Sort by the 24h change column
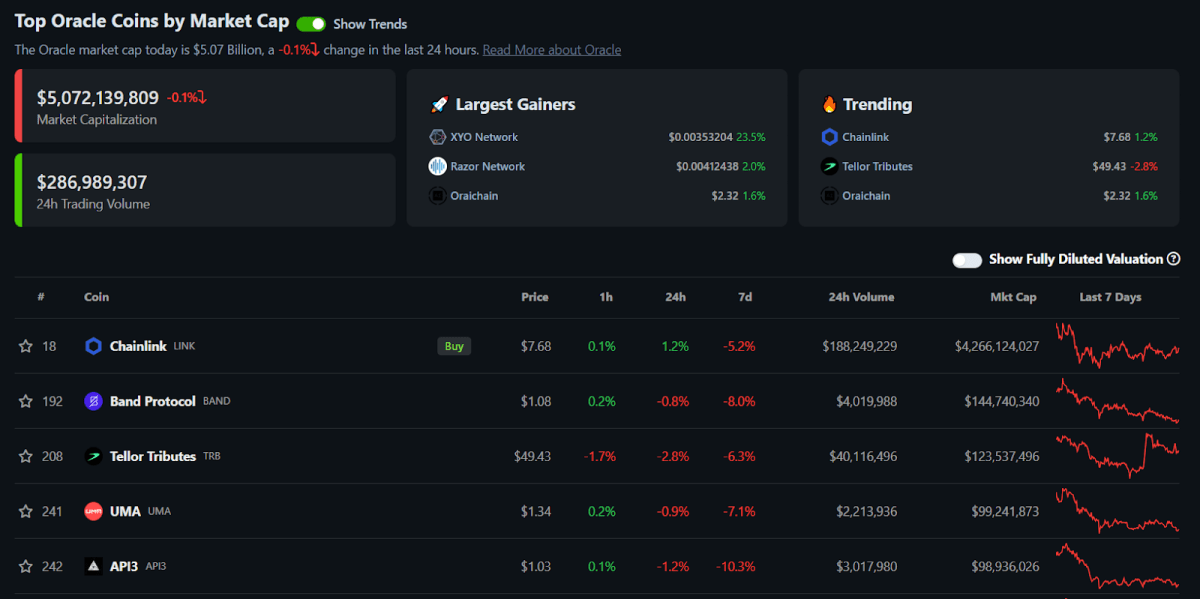Viewport: 1200px width, 599px height. 676,297
